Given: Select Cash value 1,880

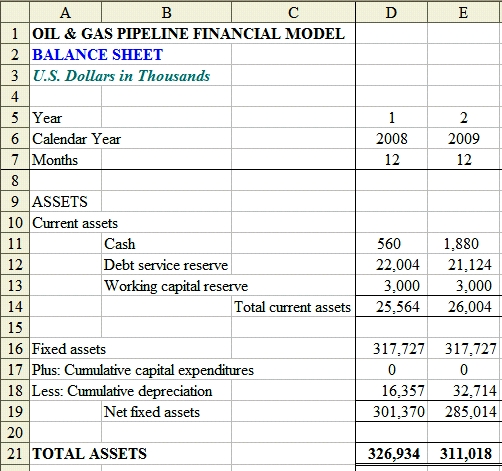Looking at the screenshot, I should pyautogui.click(x=463, y=244).
